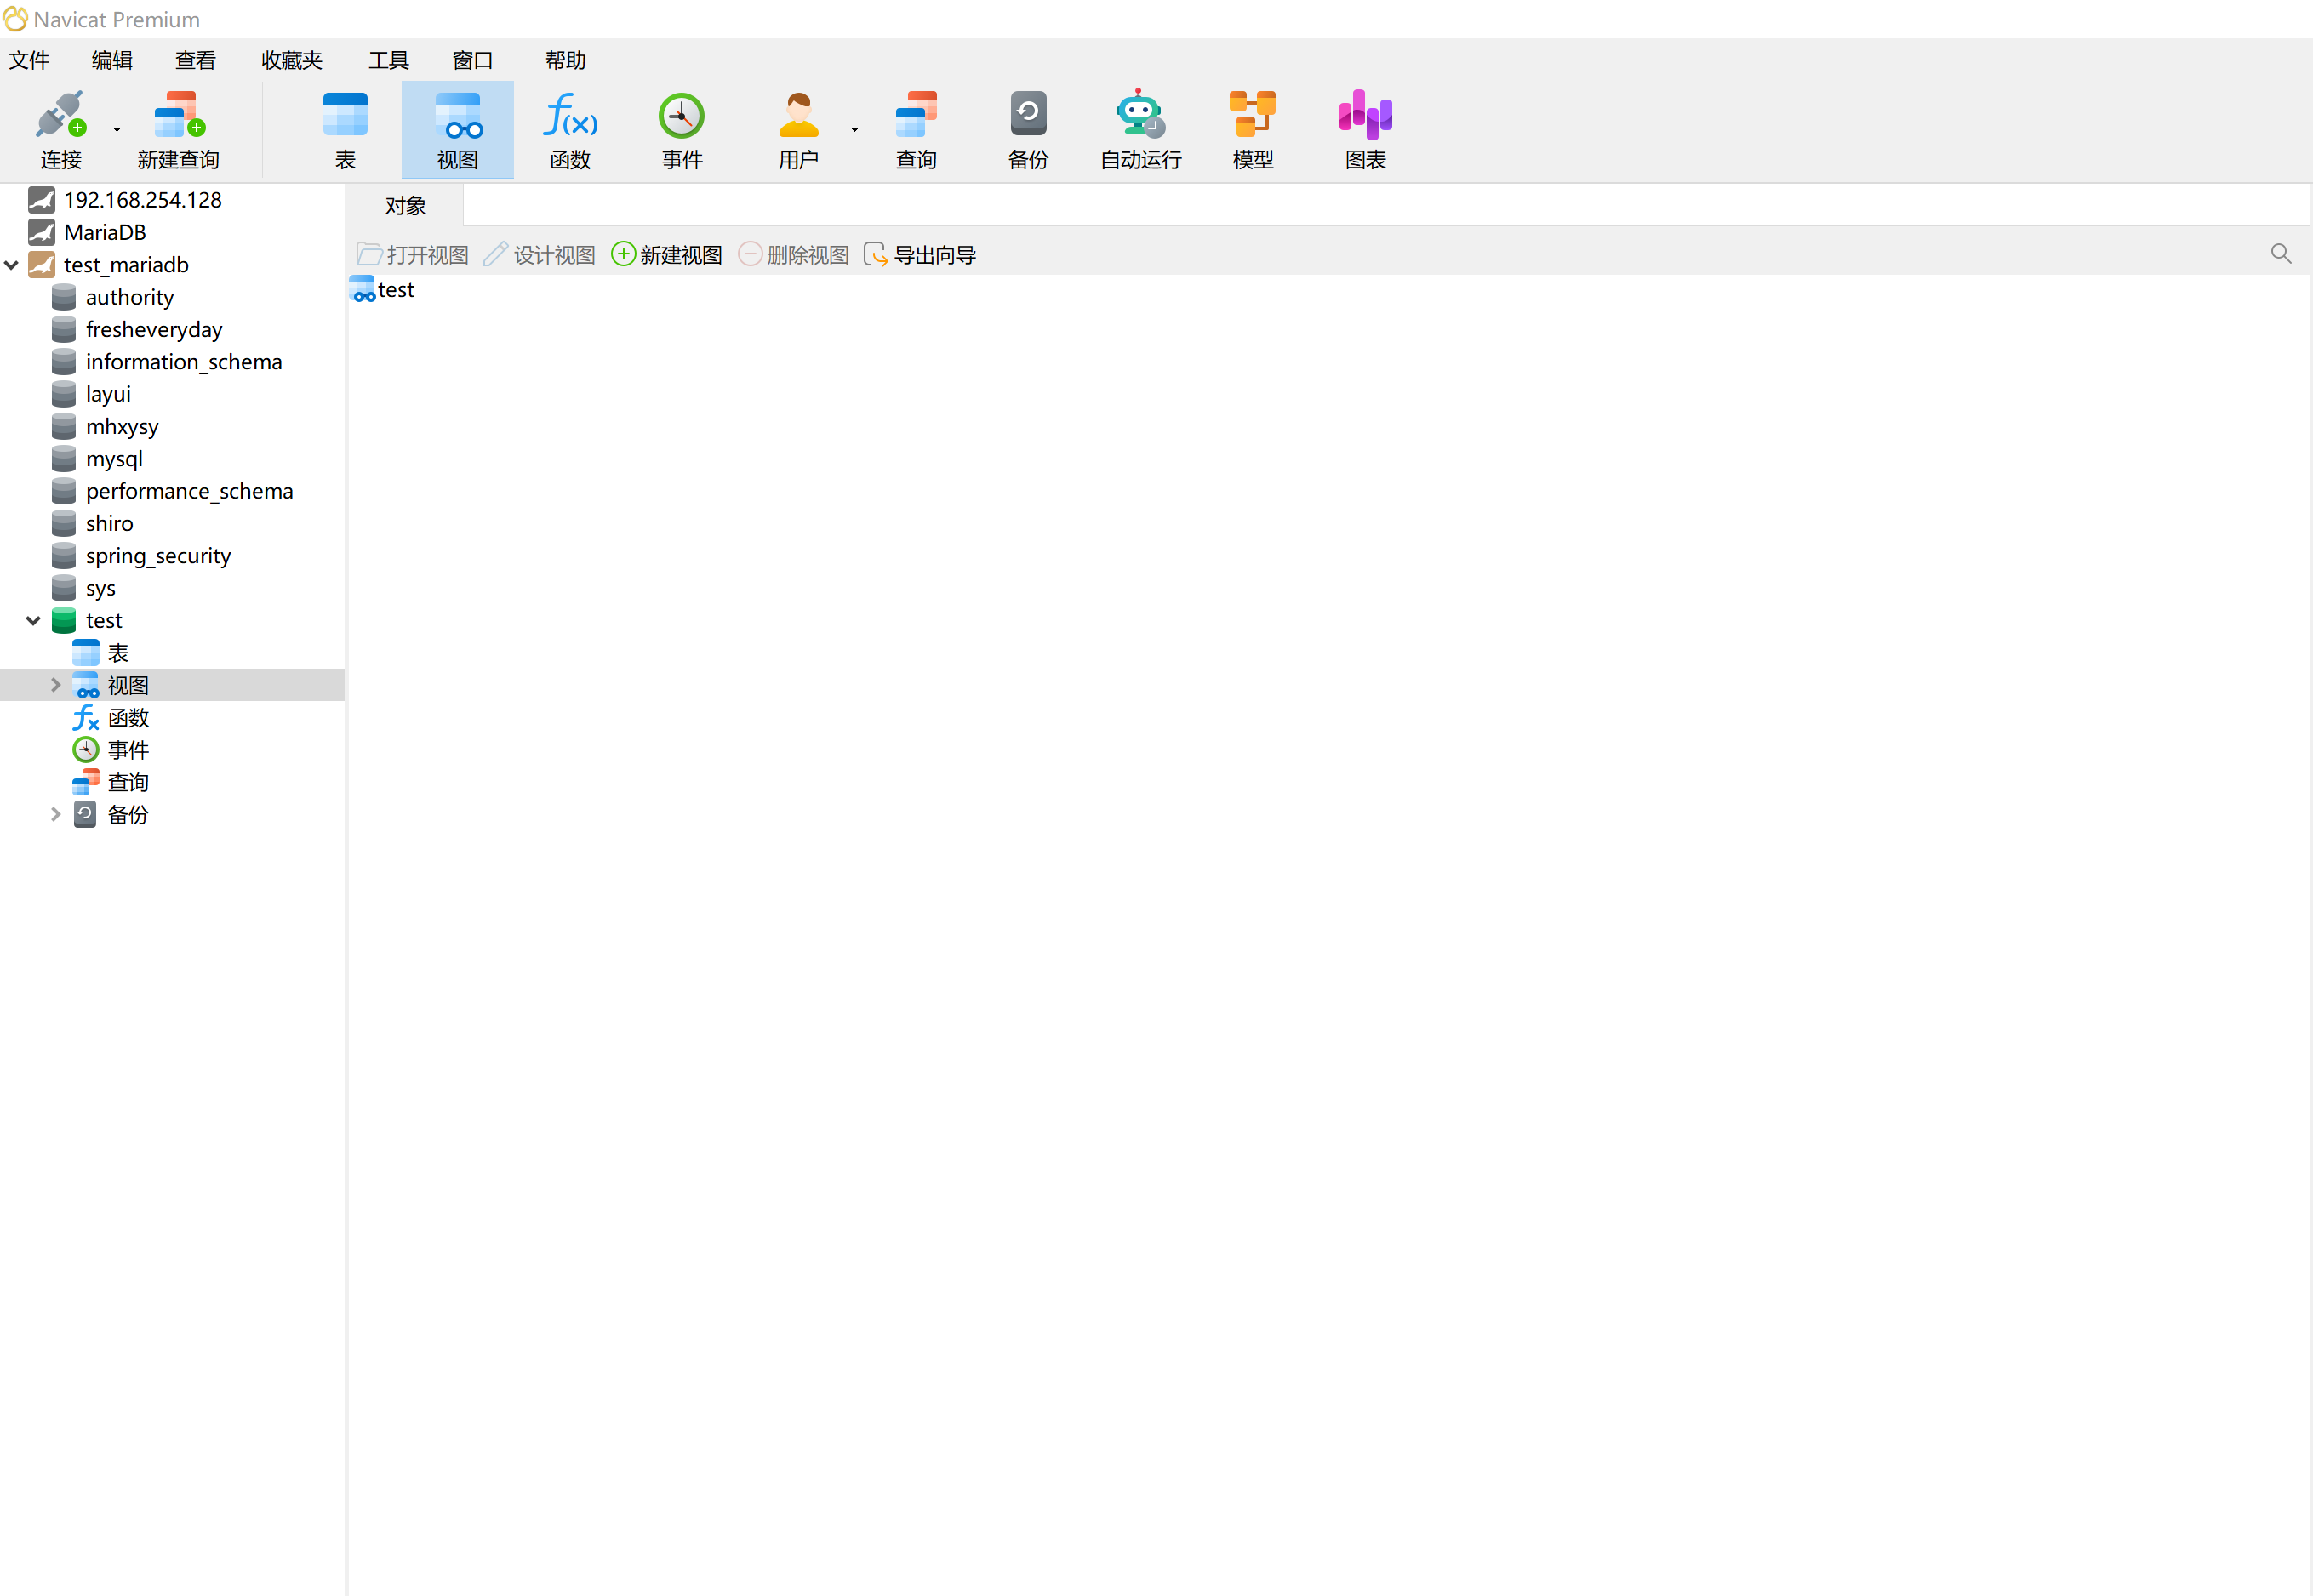Open the File (文件) menu

click(29, 60)
